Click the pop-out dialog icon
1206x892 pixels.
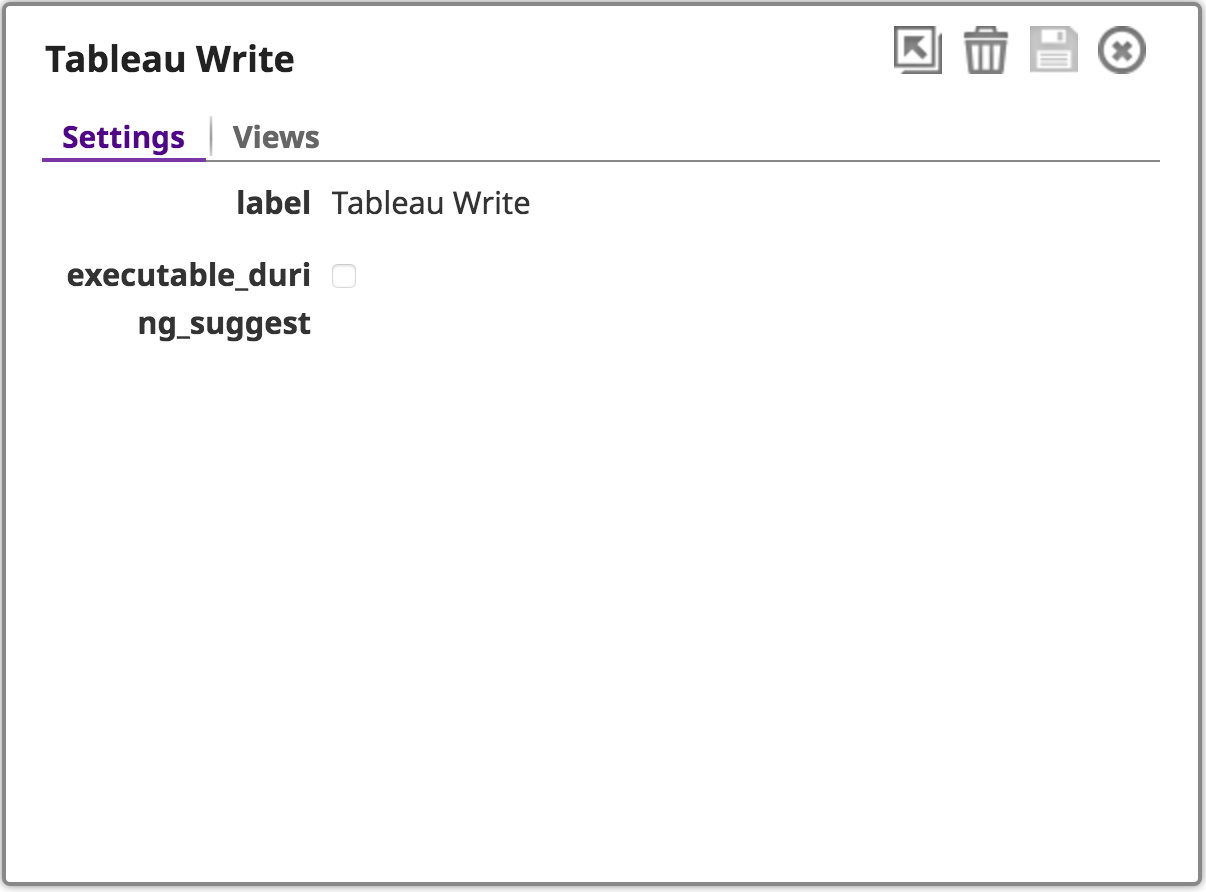(x=917, y=50)
